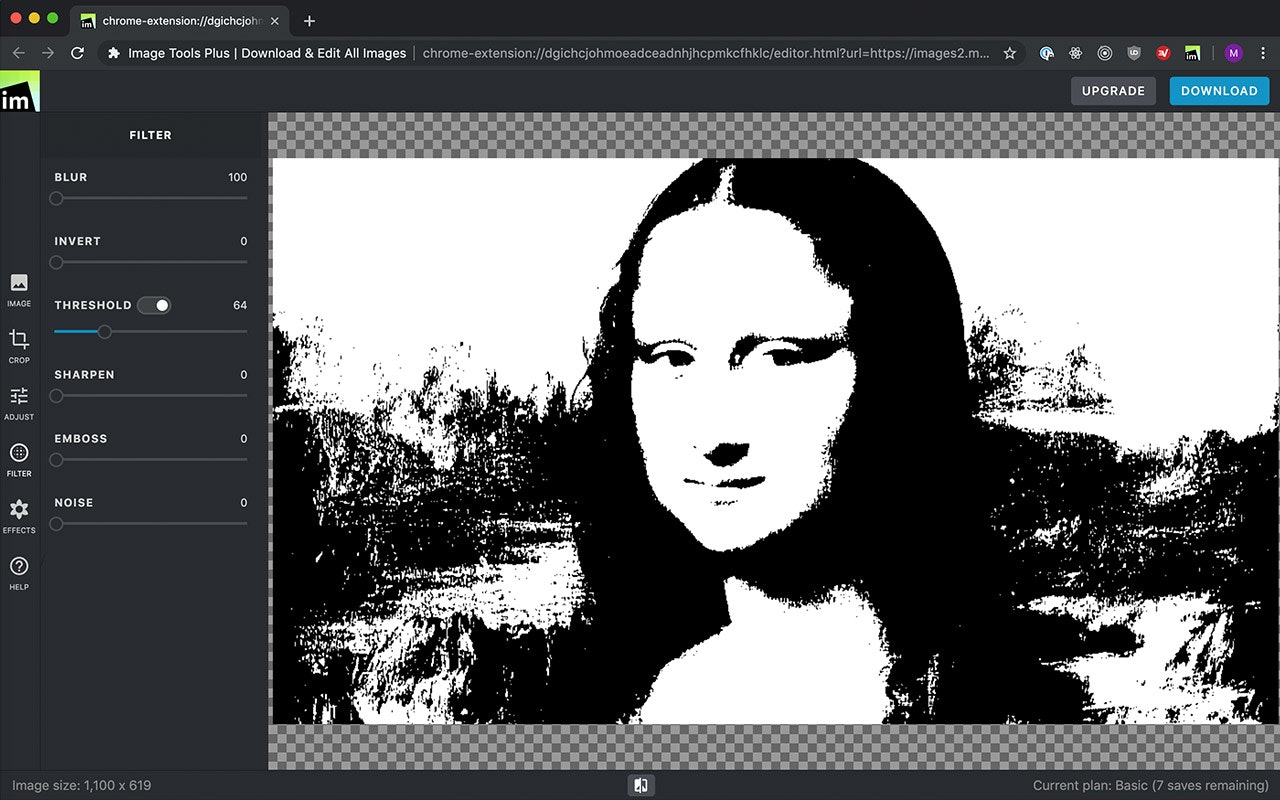Screen dimensions: 1280x800
Task: Open the Chrome three-dot menu
Action: click(x=1262, y=53)
